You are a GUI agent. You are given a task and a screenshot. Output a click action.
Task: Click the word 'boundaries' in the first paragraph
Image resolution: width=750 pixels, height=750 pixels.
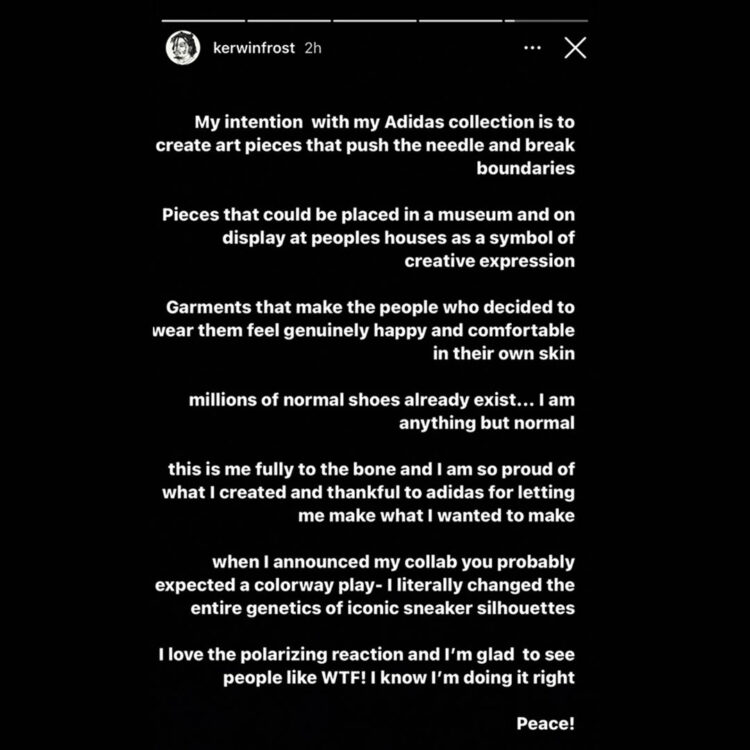(526, 168)
